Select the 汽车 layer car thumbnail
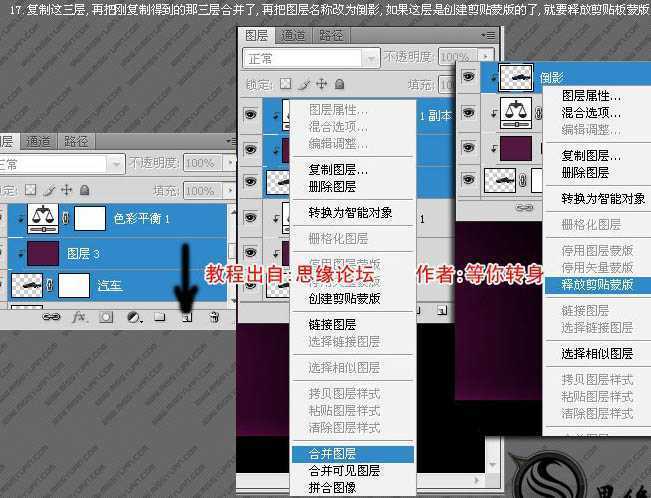Screen dimensions: 651x498 pyautogui.click(x=27, y=285)
